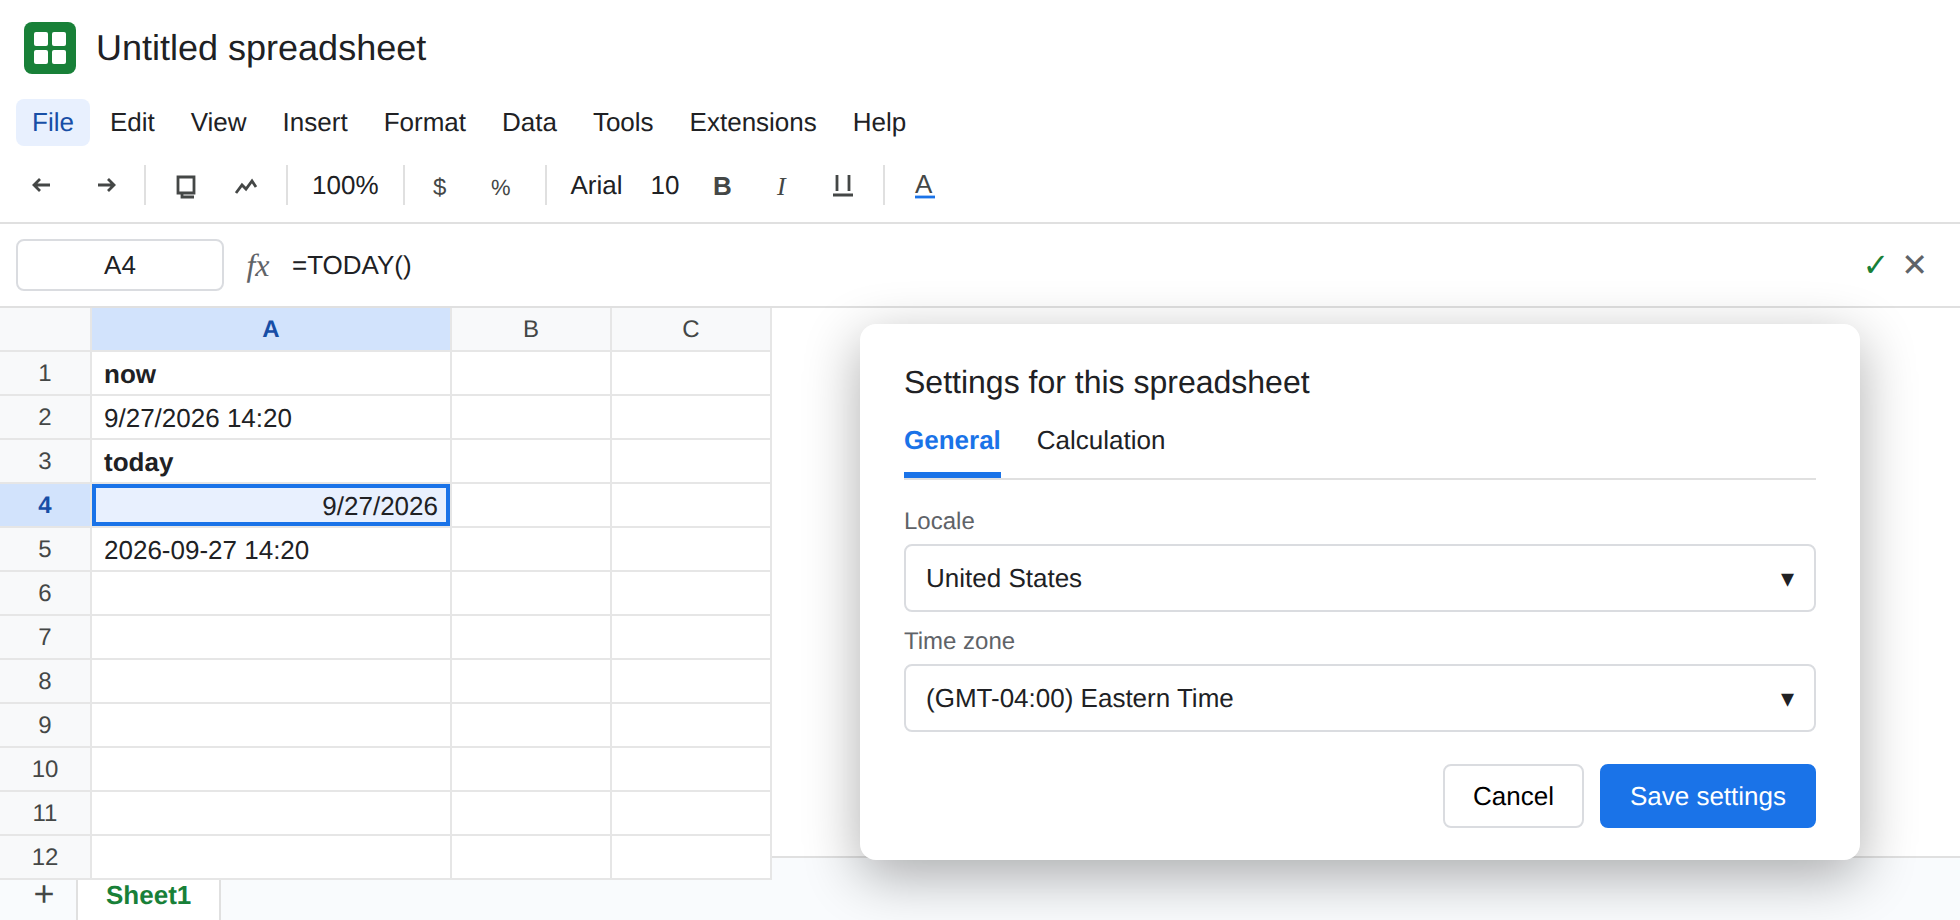Open the Edit menu
This screenshot has width=1960, height=920.
pyautogui.click(x=132, y=122)
